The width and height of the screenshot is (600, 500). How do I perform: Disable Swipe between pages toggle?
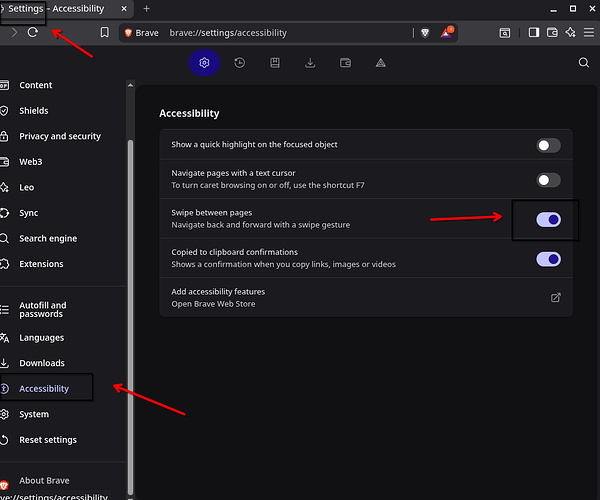[x=548, y=219]
